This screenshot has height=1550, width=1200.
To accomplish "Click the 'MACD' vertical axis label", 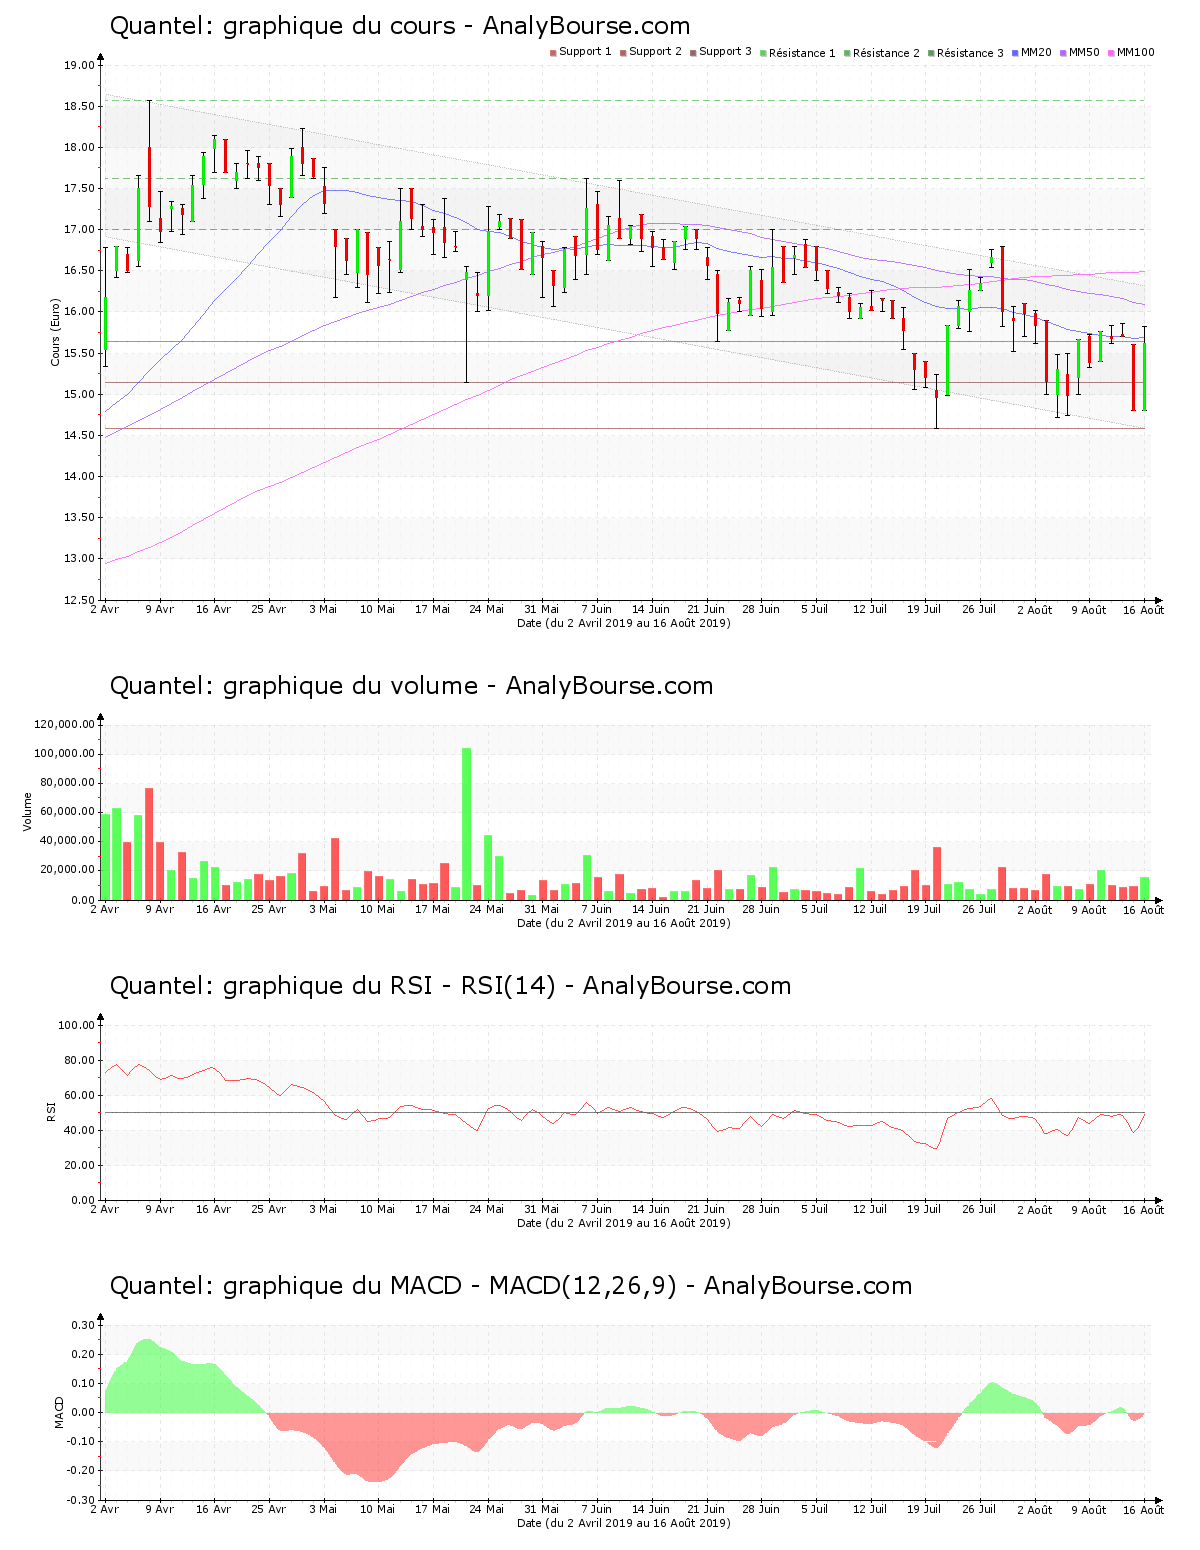I will click(x=59, y=1412).
